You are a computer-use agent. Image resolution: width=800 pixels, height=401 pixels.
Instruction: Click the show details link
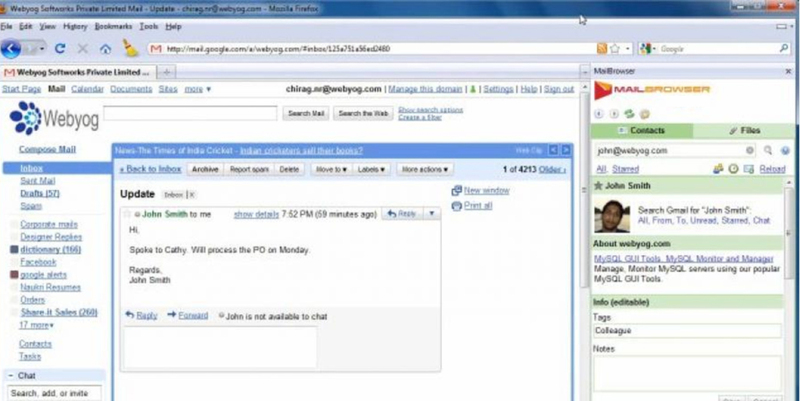click(256, 214)
